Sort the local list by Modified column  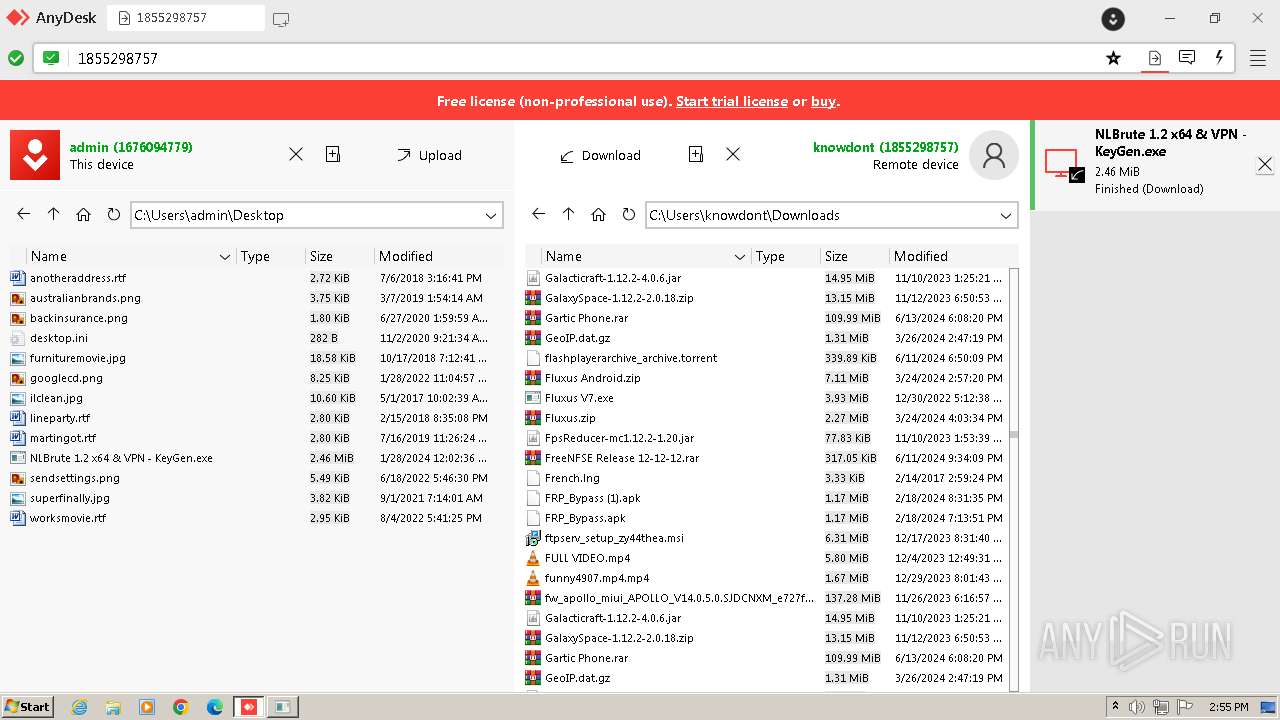(440, 256)
